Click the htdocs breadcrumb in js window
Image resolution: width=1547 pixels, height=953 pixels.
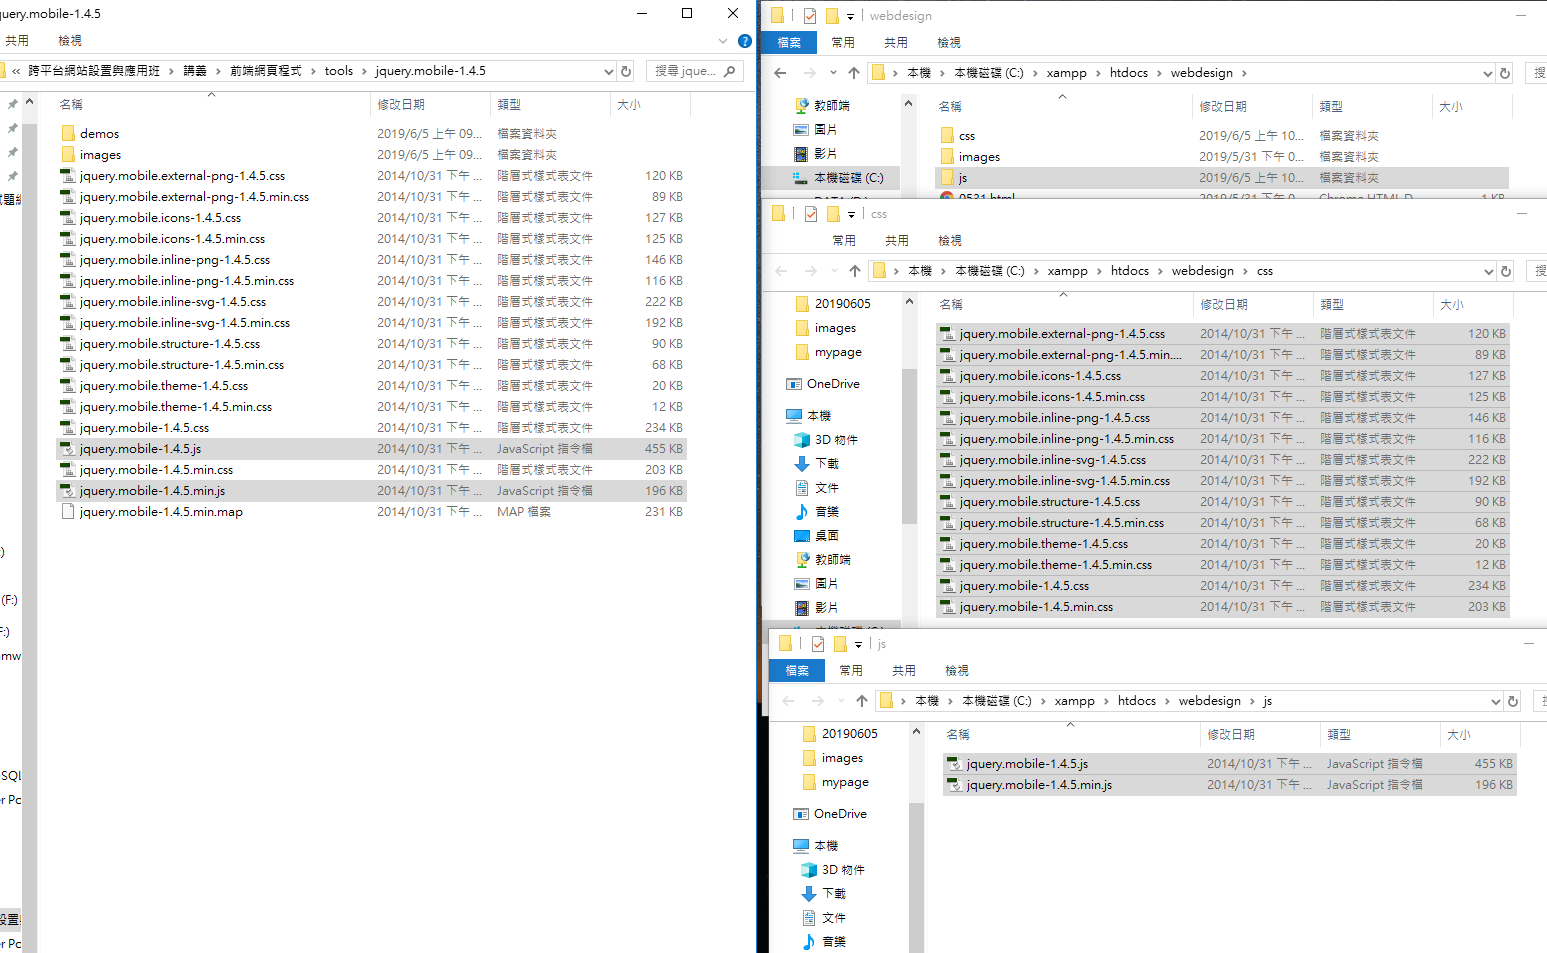(1136, 701)
